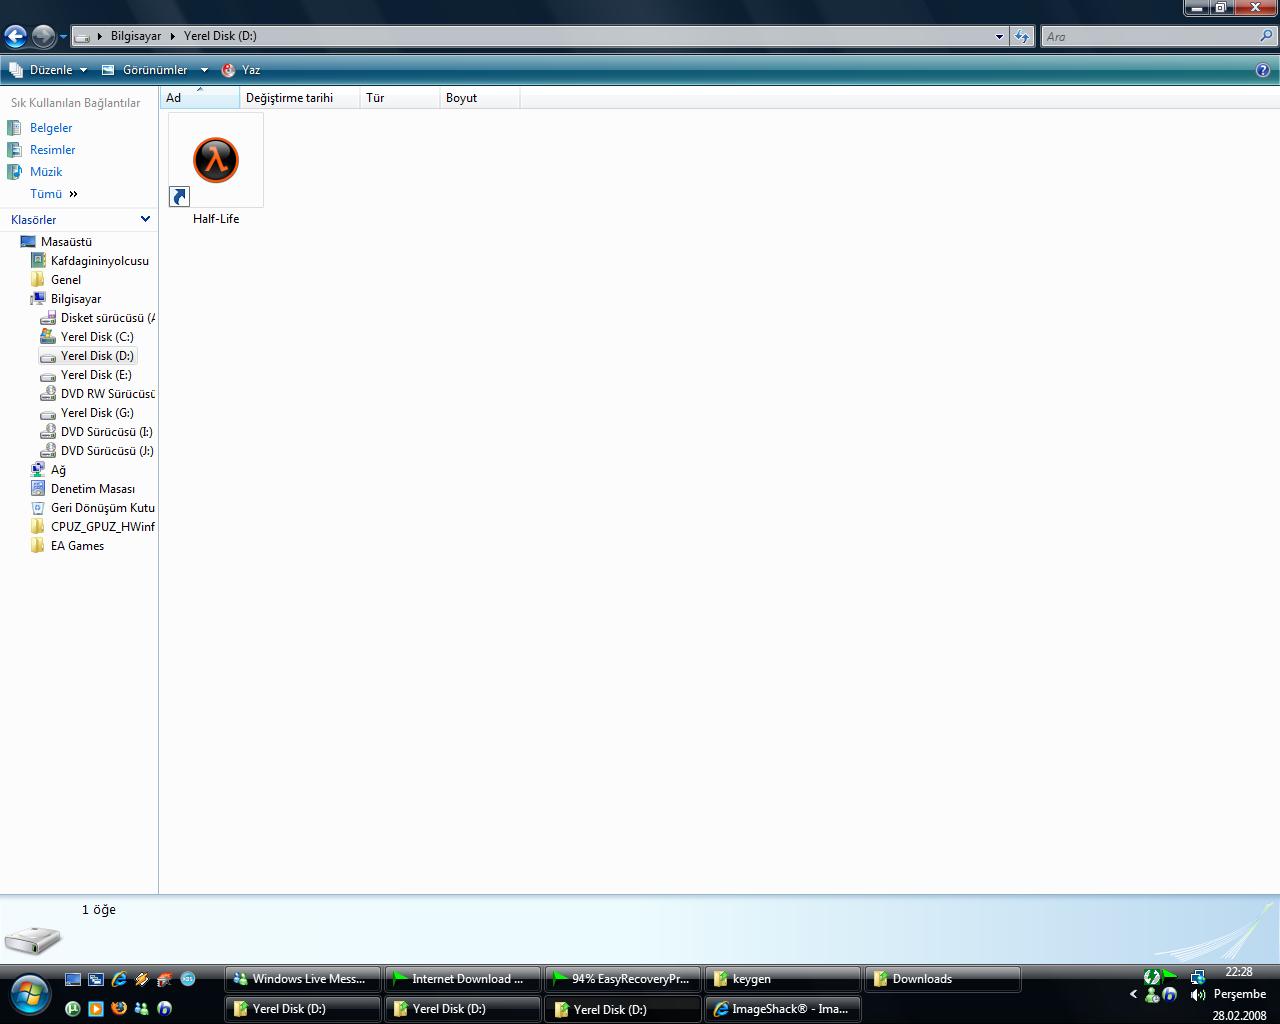Open the Help question mark button

[1263, 70]
